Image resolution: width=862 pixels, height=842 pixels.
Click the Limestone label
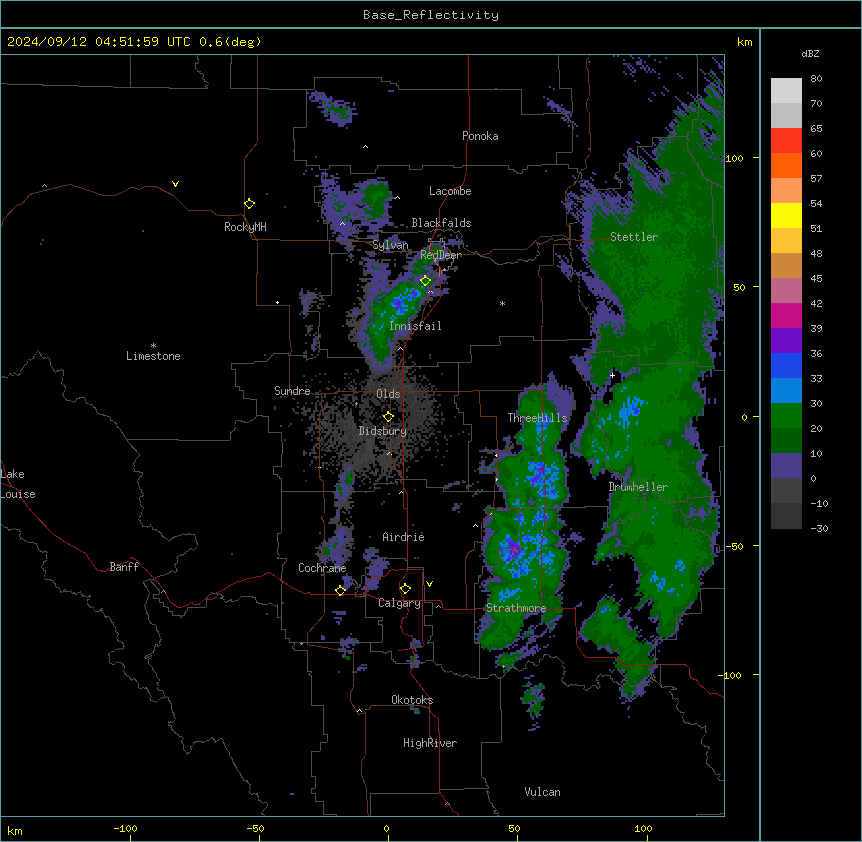point(153,356)
